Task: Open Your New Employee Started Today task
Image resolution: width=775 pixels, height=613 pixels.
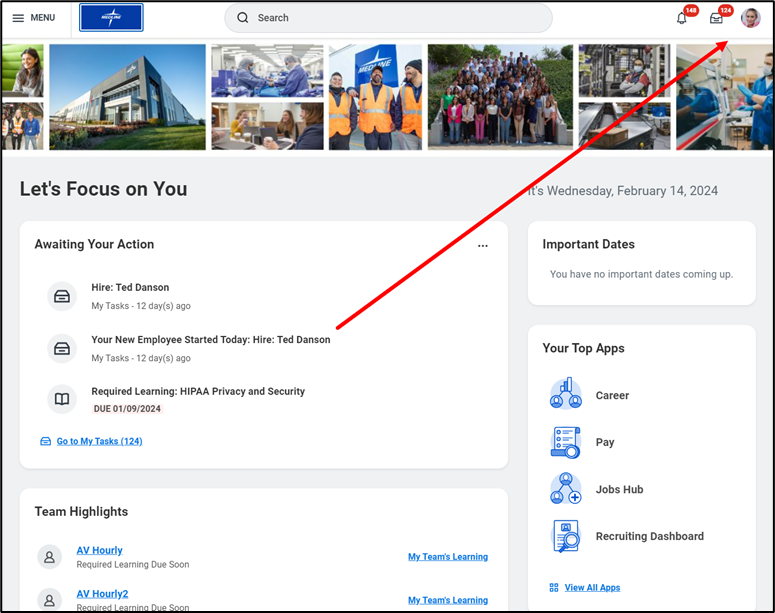Action: tap(210, 340)
